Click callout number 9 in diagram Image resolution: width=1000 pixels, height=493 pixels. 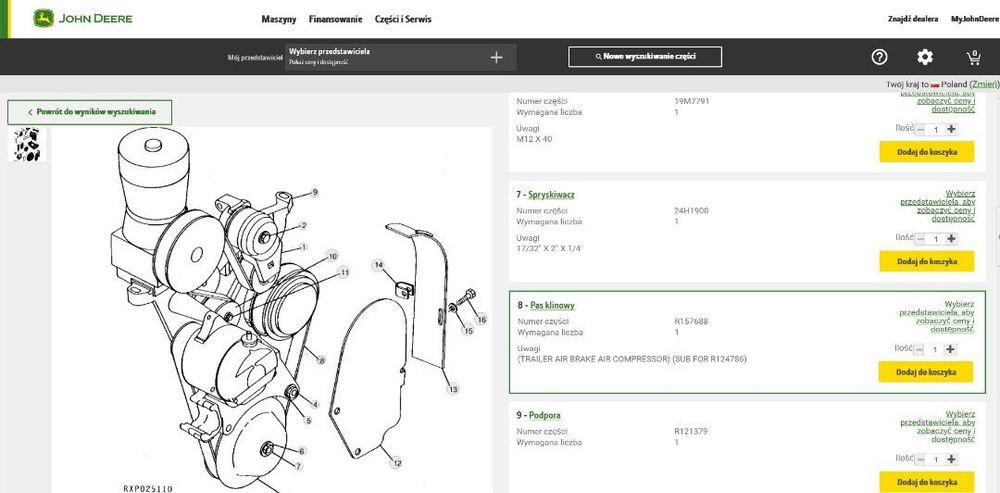314,192
